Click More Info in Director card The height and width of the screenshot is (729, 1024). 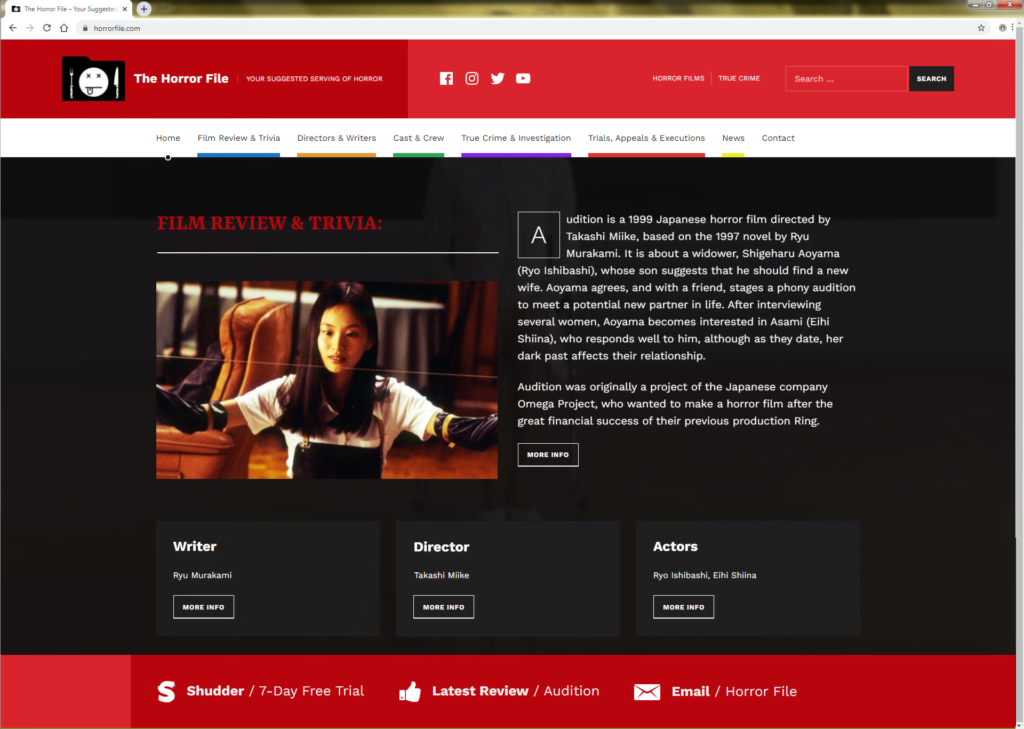click(x=443, y=607)
